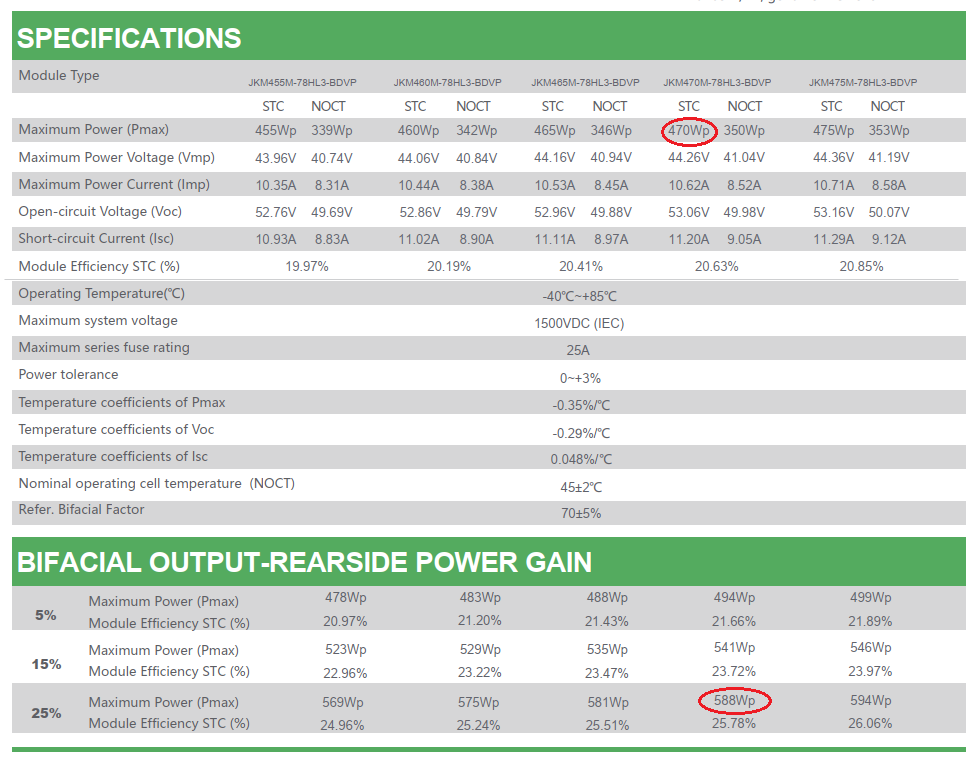Click the 0.048%/℃ Isc coefficient value
The width and height of the screenshot is (979, 762).
click(x=581, y=460)
